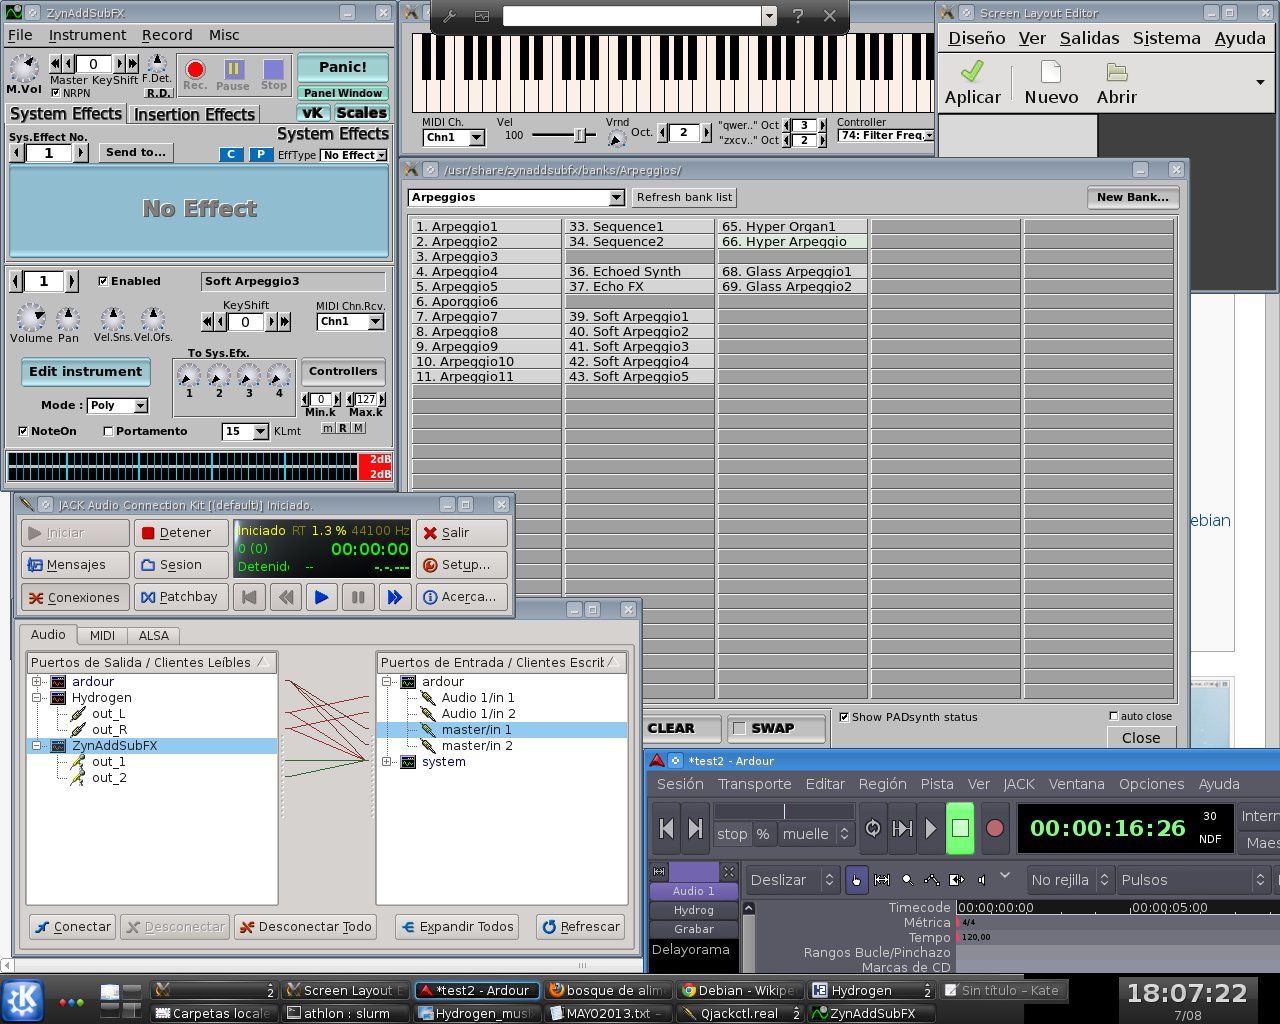The image size is (1280, 1024).
Task: Toggle loop playback in Ardour transport
Action: pos(873,828)
